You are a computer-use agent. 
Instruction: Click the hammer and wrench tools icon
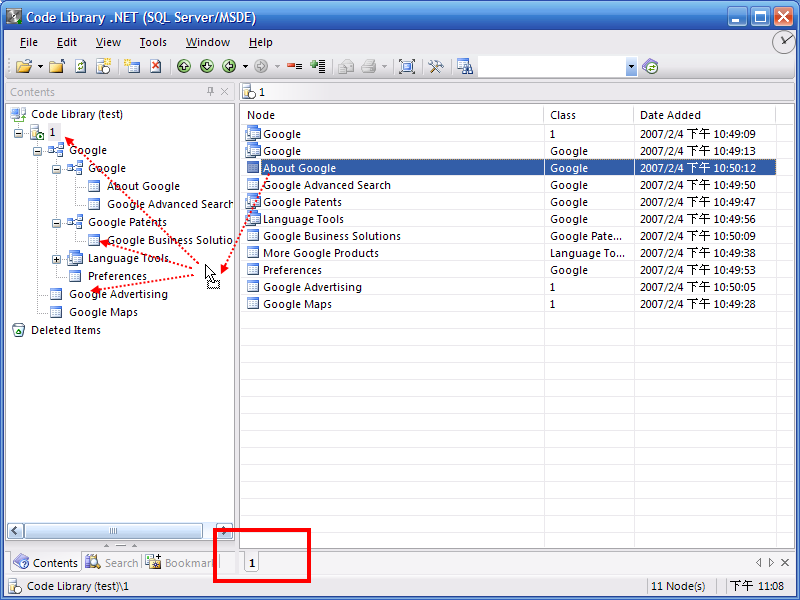coord(435,66)
